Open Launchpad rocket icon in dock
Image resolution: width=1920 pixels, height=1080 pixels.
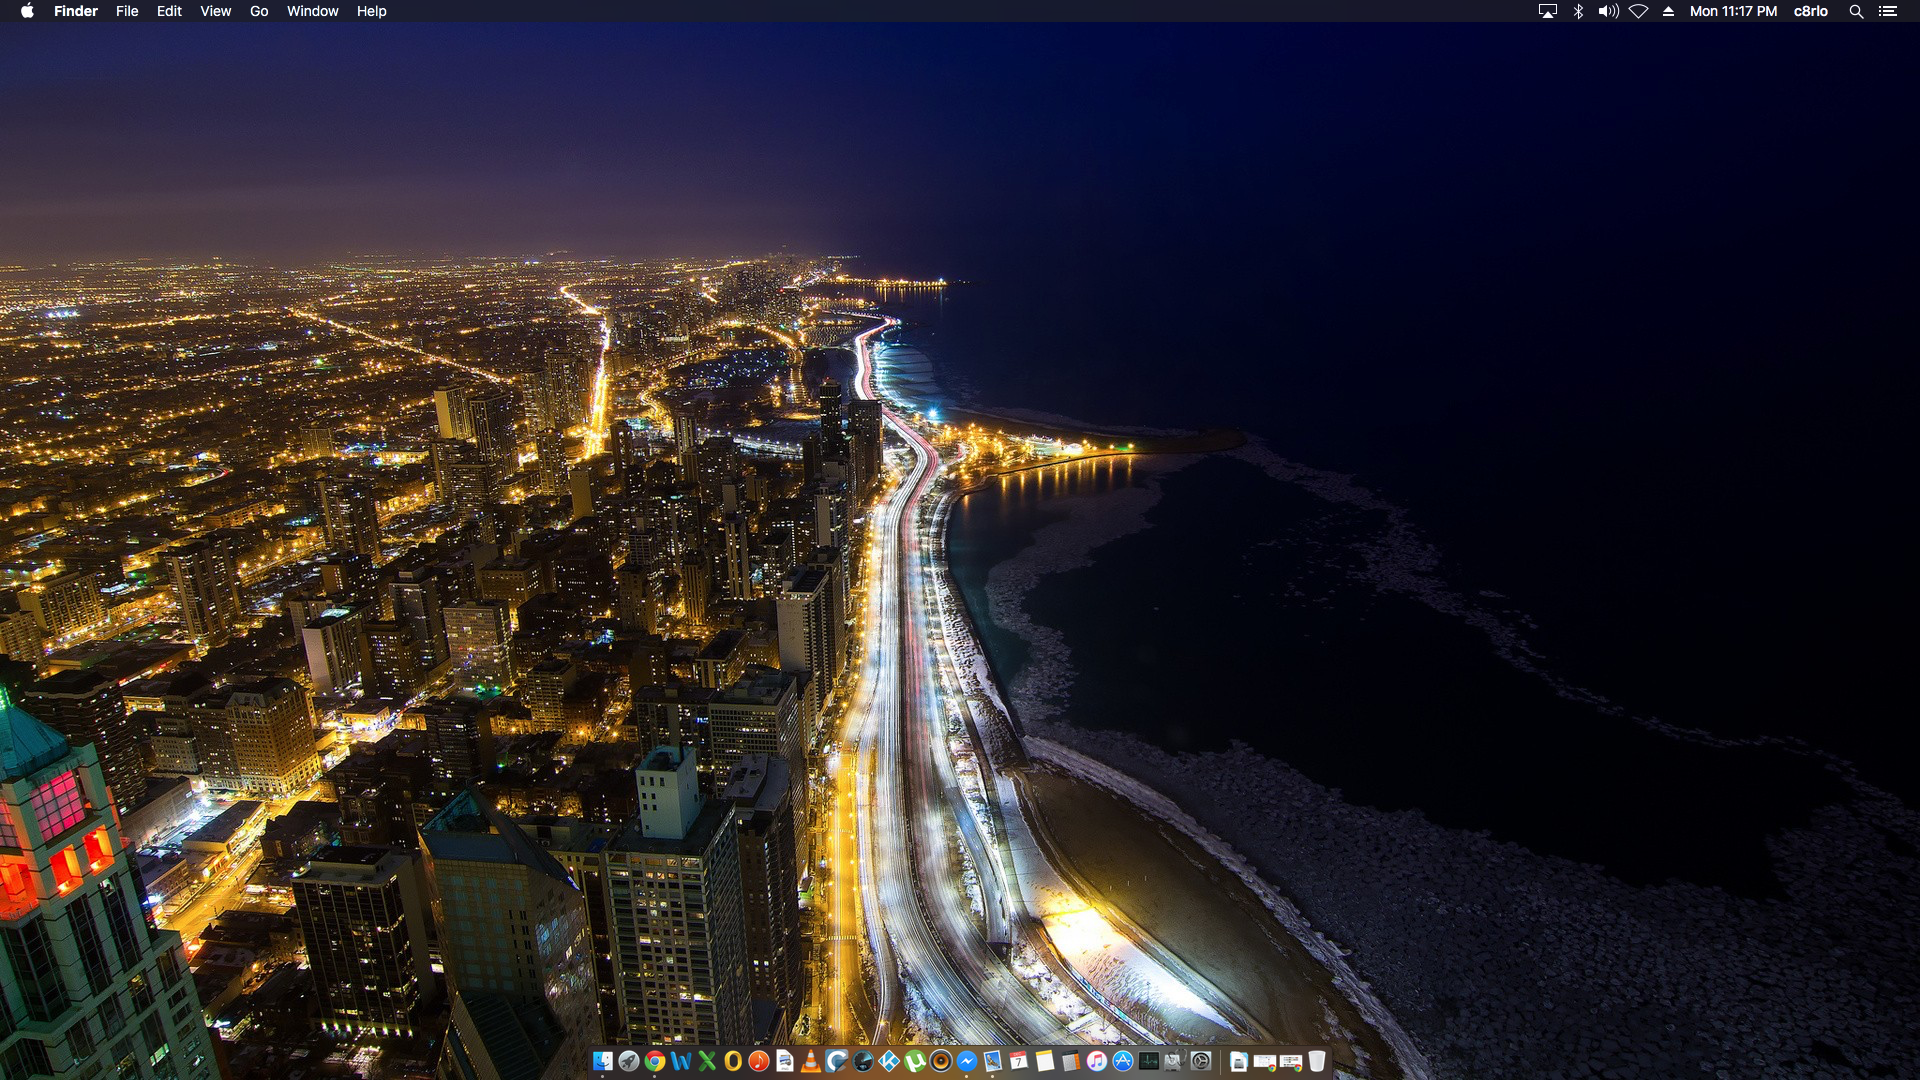[629, 1061]
